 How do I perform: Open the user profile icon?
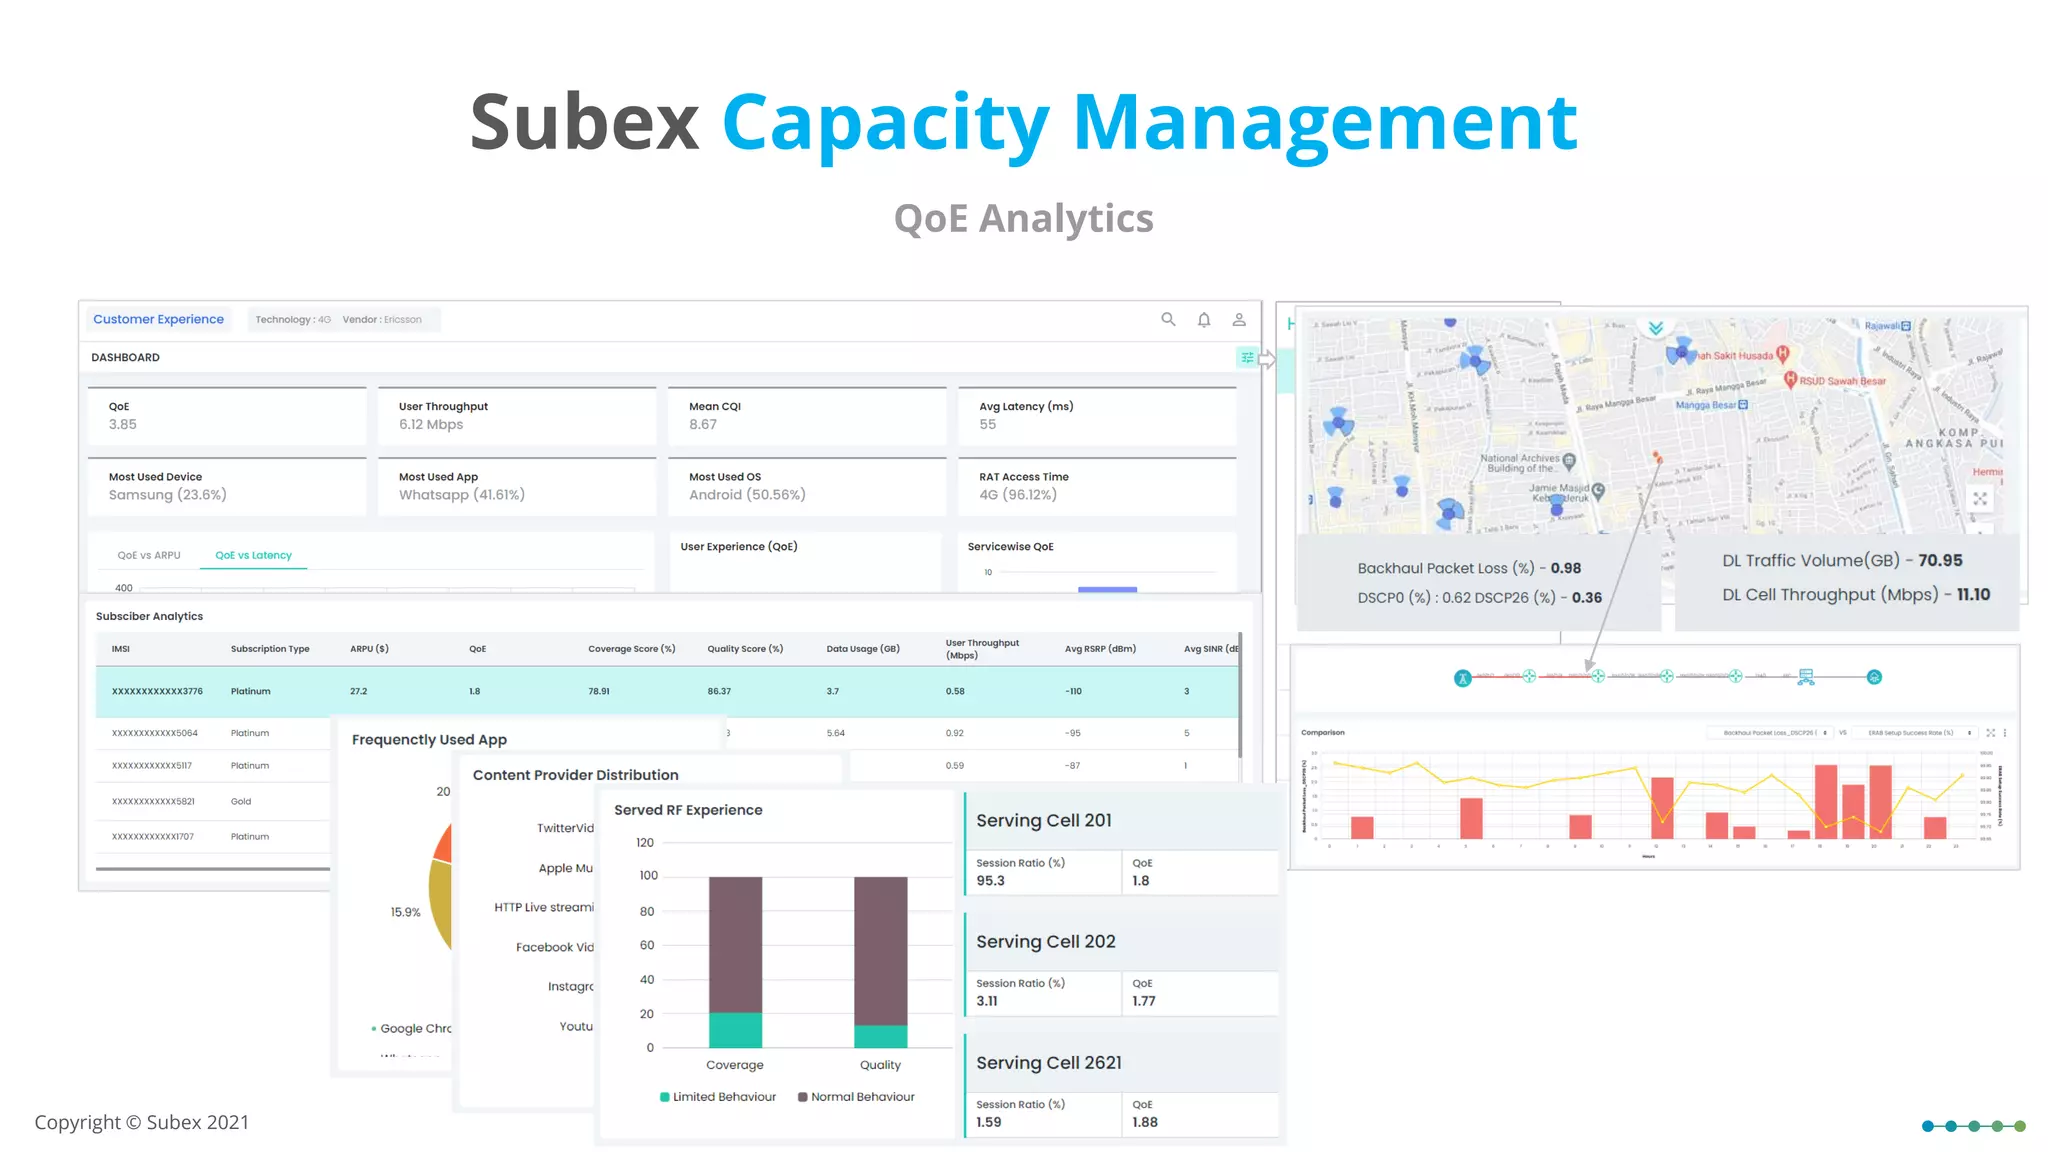point(1239,319)
